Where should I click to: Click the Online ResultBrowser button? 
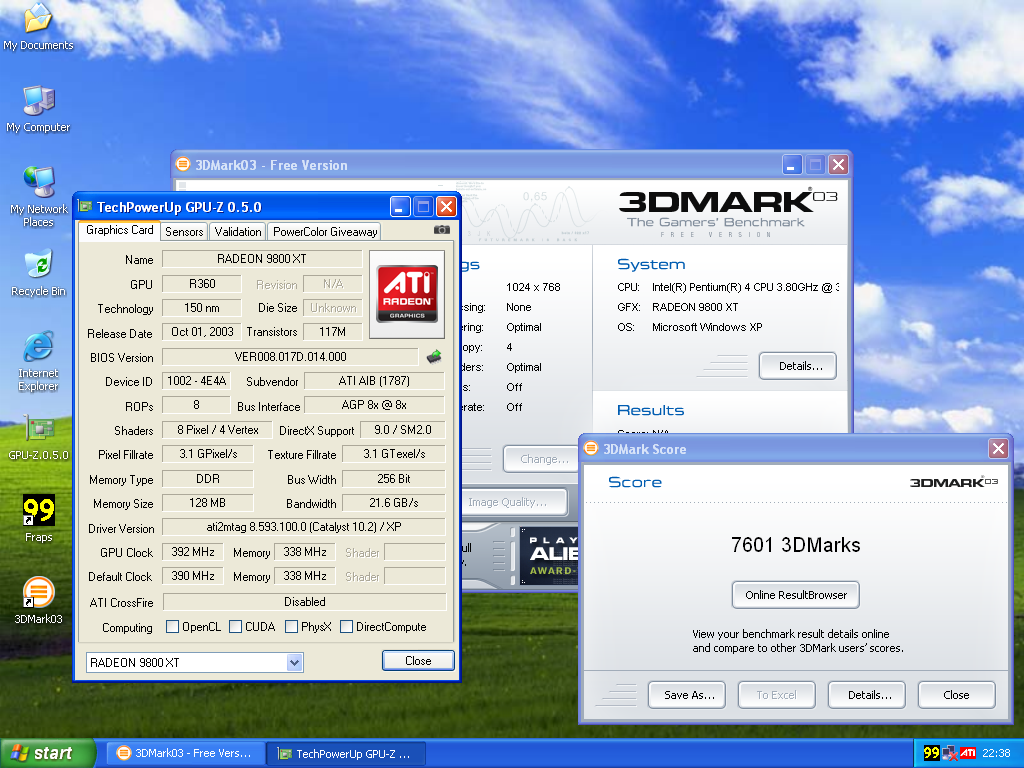pos(795,595)
